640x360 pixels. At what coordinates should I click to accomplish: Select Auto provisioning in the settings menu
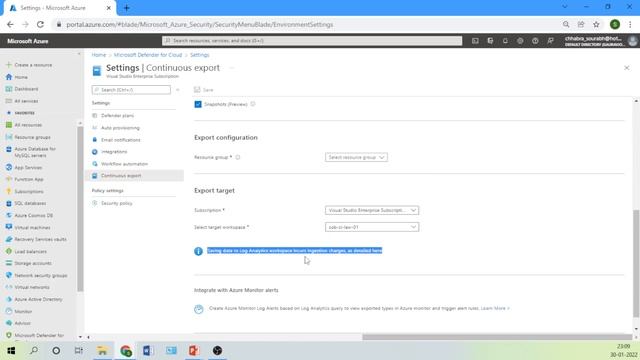coord(120,128)
